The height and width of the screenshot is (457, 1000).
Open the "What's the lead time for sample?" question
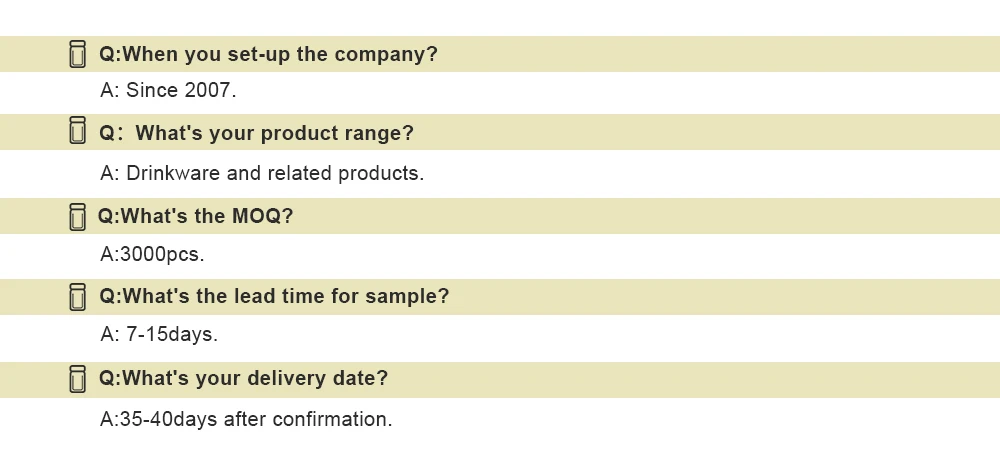click(273, 297)
